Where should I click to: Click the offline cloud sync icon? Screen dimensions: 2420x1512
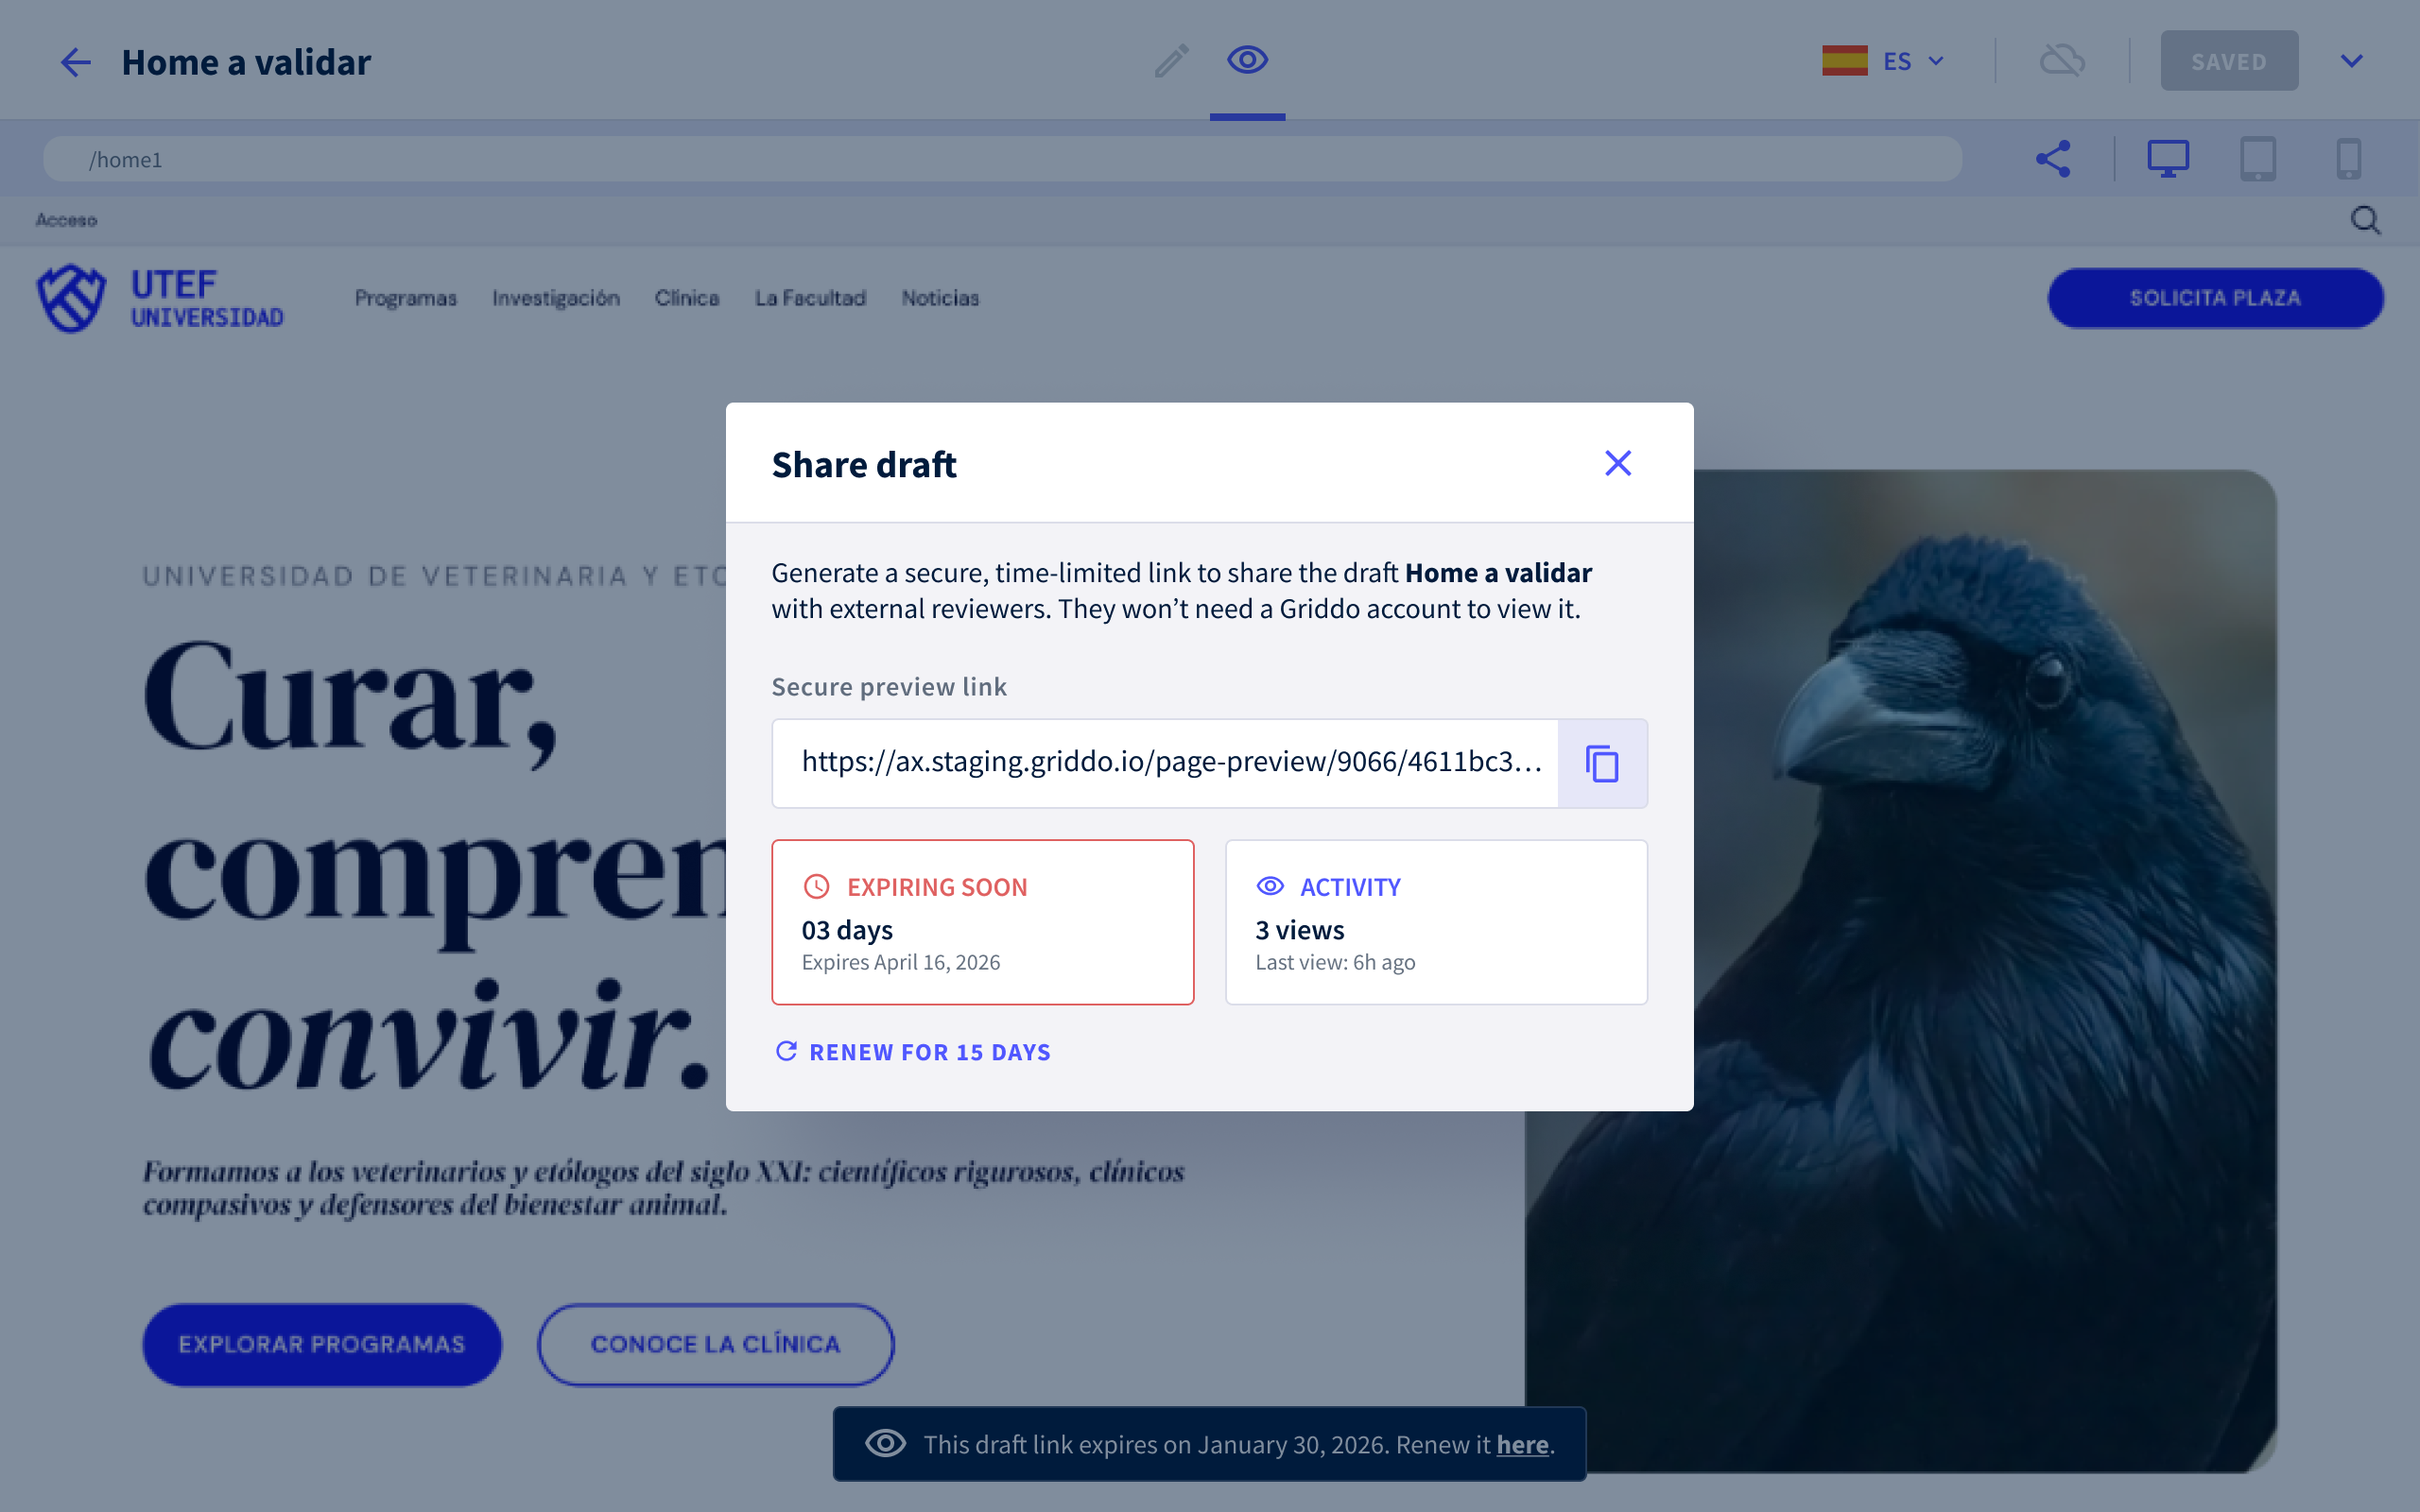2062,61
